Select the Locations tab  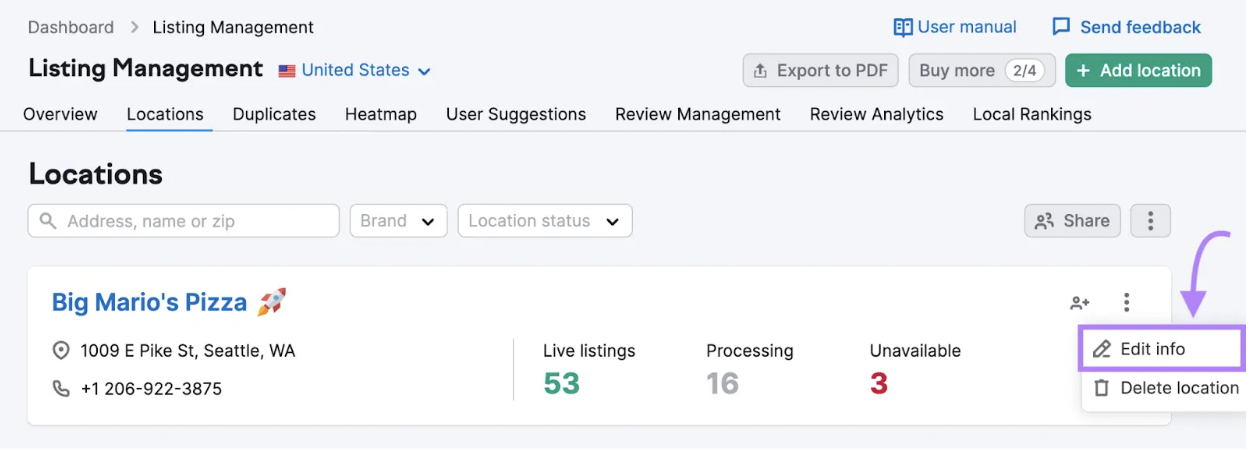click(165, 114)
